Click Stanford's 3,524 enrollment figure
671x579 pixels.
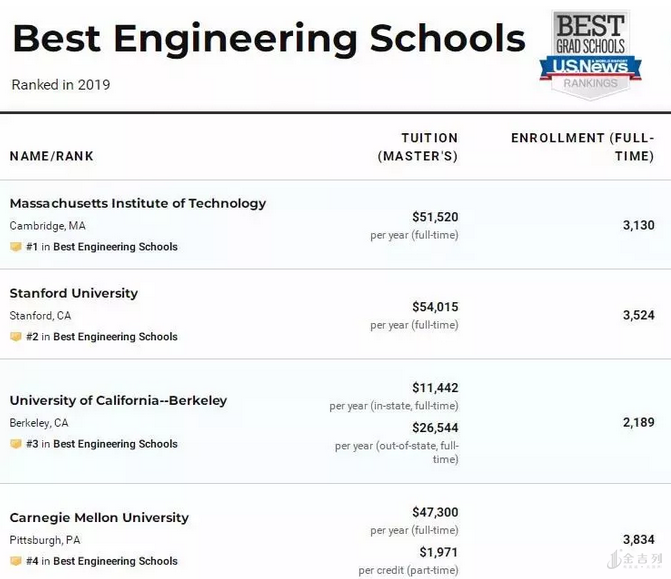point(638,315)
